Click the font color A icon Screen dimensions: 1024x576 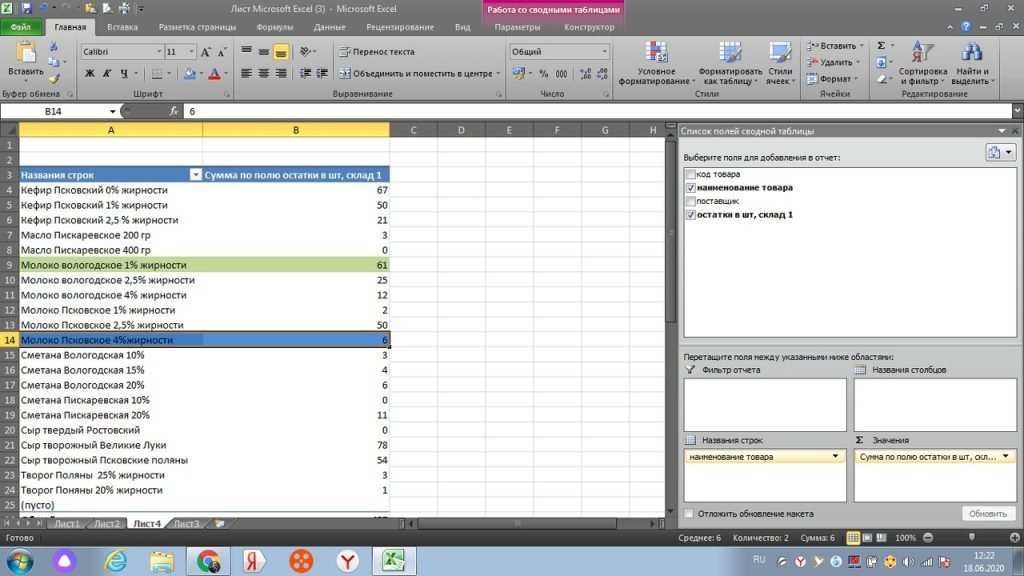pos(214,74)
